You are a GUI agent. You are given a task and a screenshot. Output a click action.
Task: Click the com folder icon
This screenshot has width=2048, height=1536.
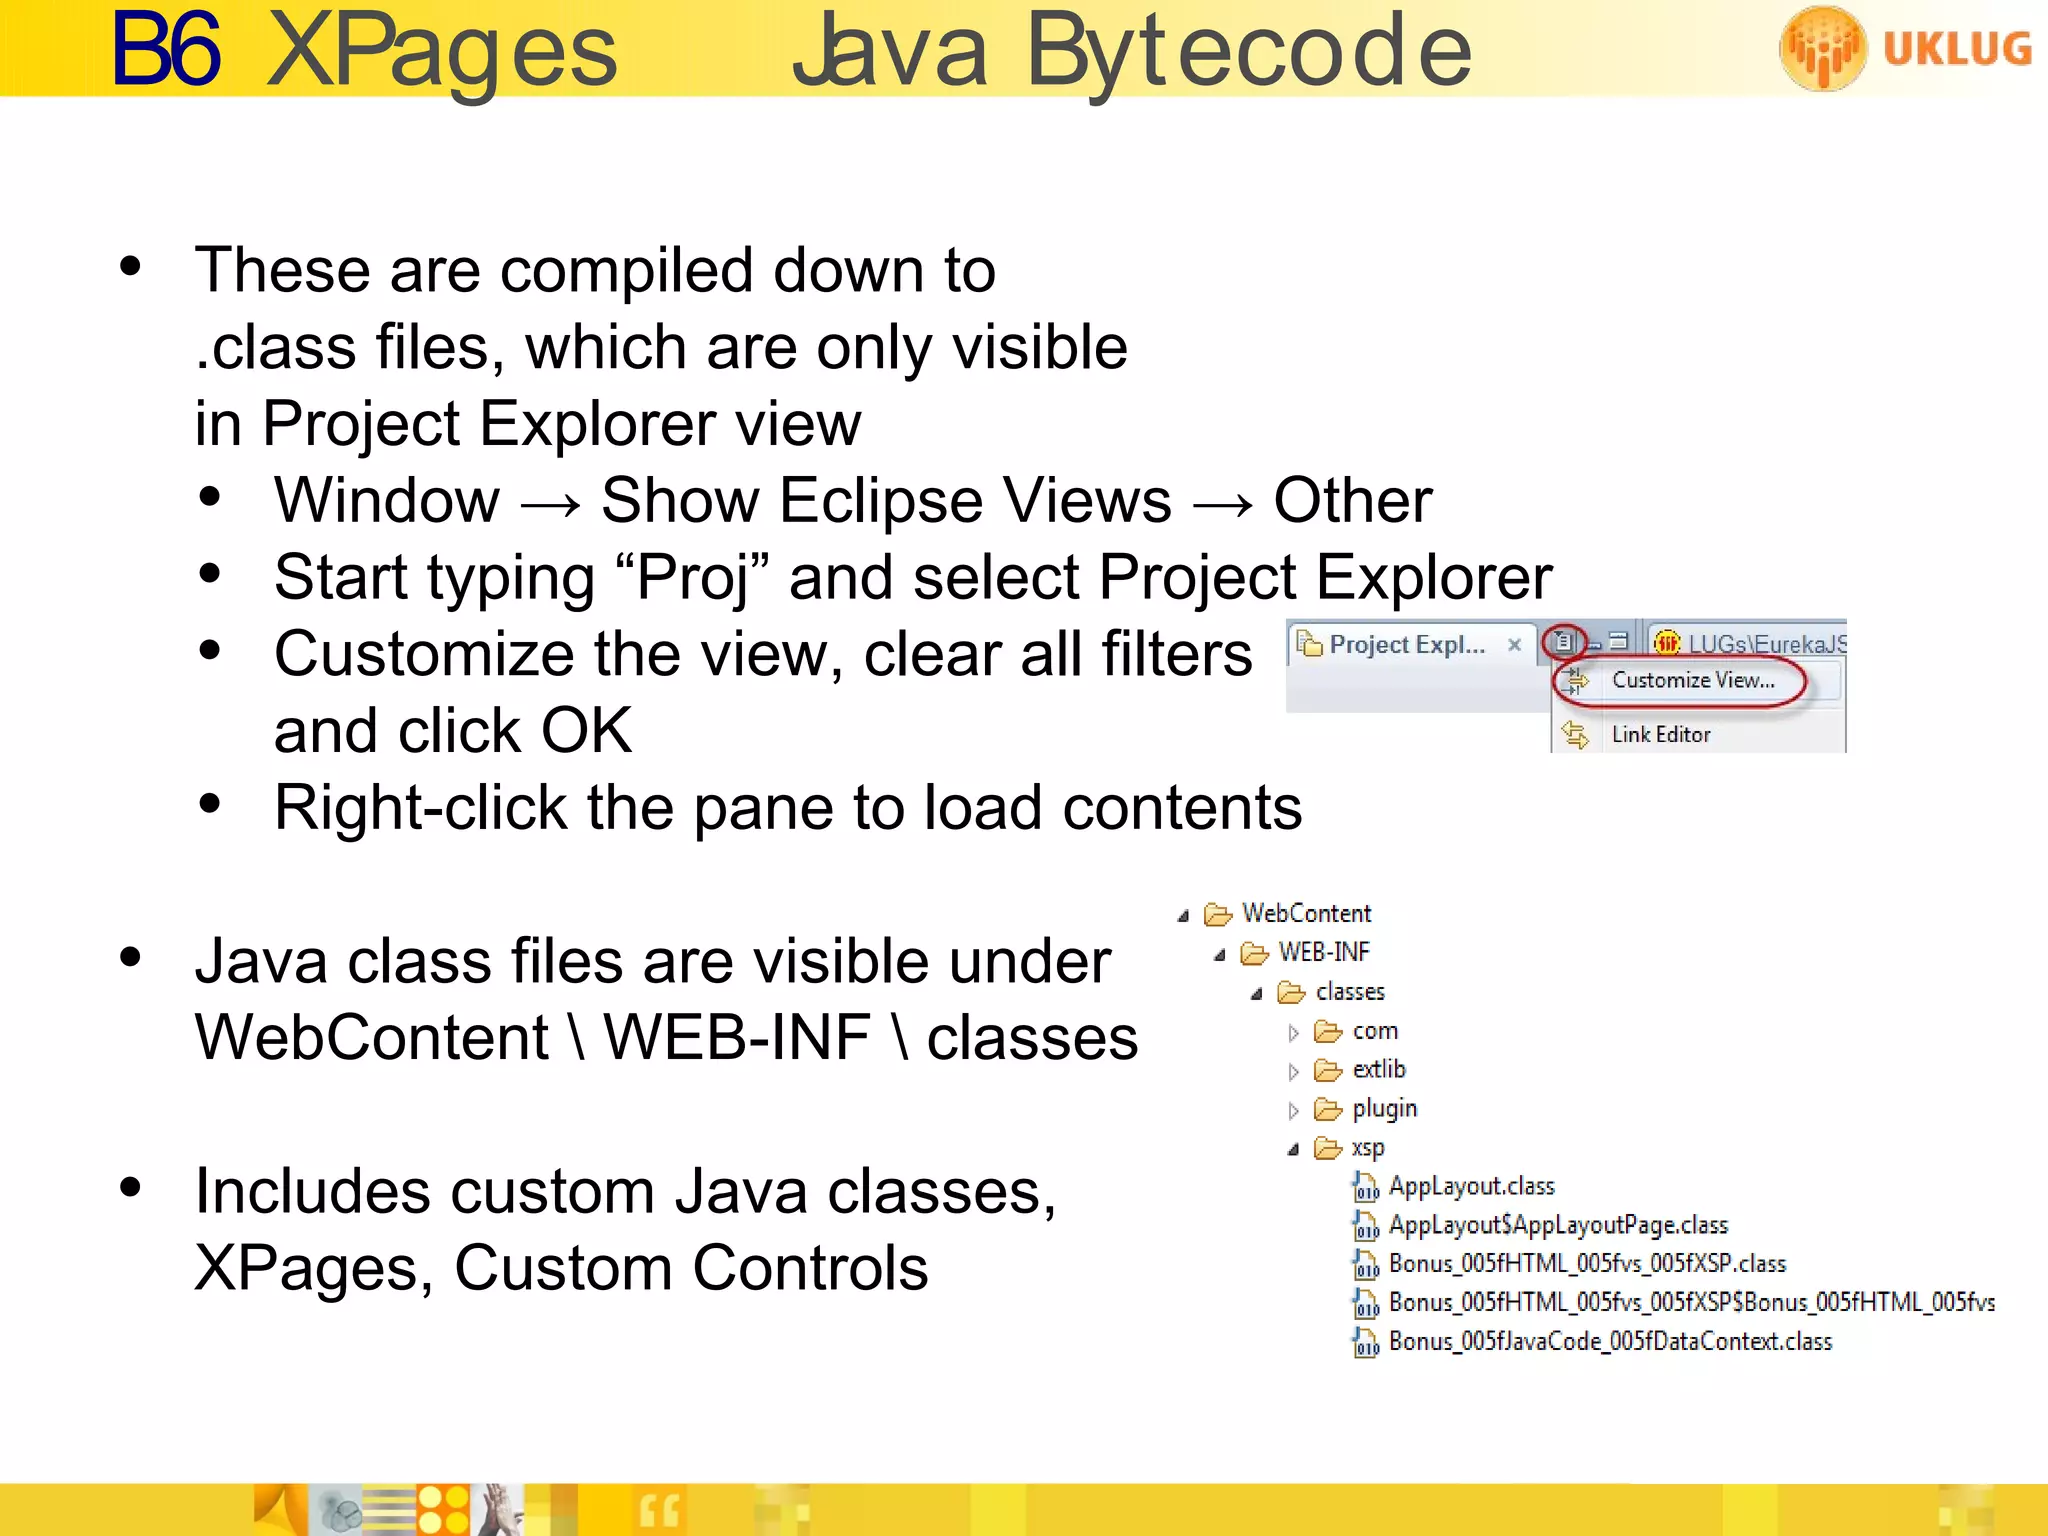point(1327,1032)
